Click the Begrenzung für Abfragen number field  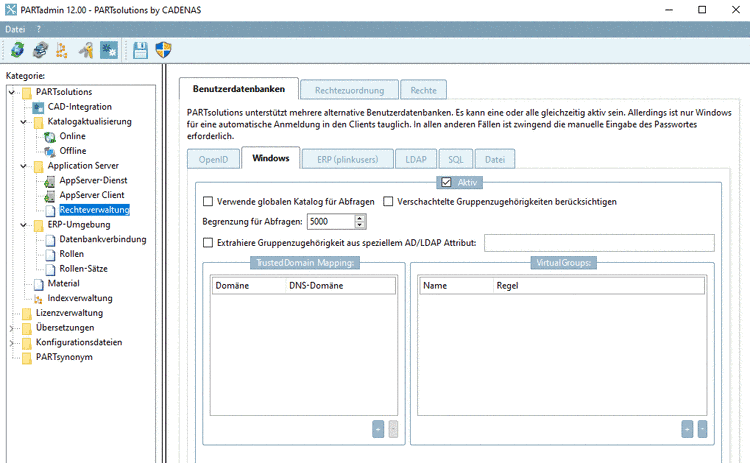pos(331,221)
